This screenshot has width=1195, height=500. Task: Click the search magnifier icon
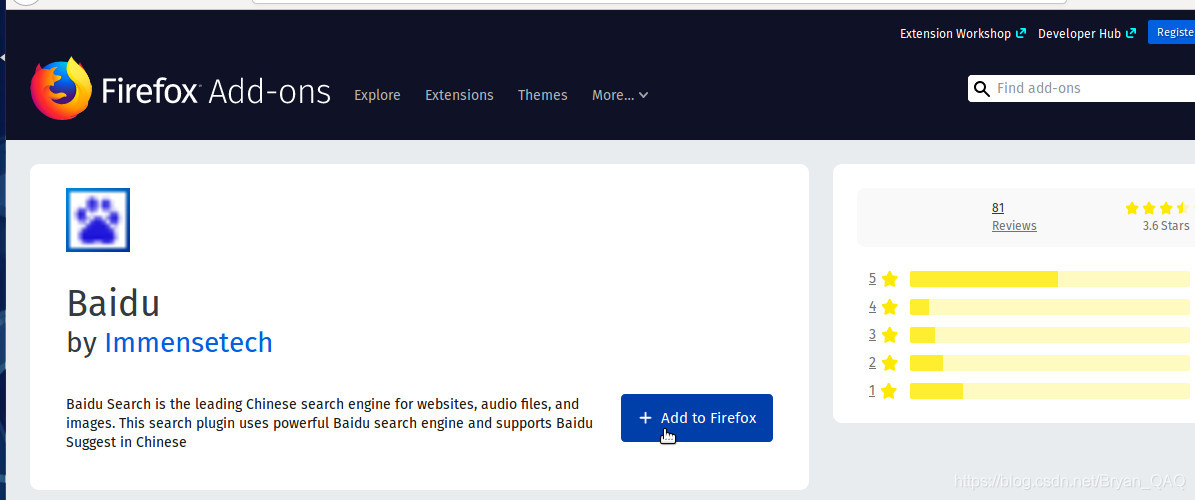coord(982,88)
